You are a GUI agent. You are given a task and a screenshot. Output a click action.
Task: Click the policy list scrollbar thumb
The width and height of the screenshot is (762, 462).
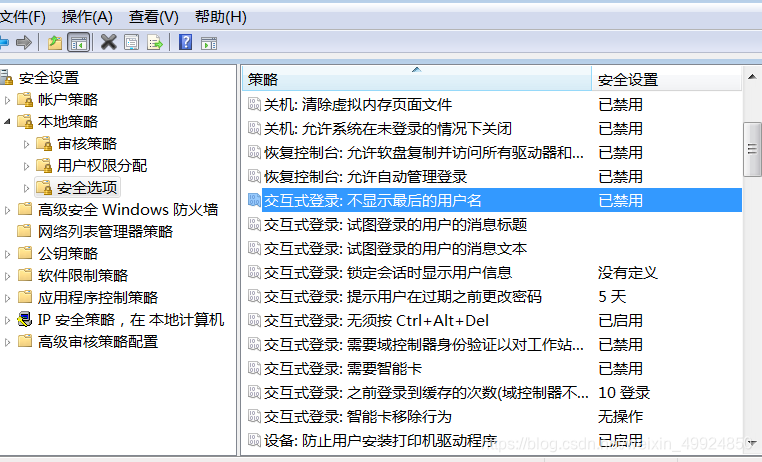(752, 150)
